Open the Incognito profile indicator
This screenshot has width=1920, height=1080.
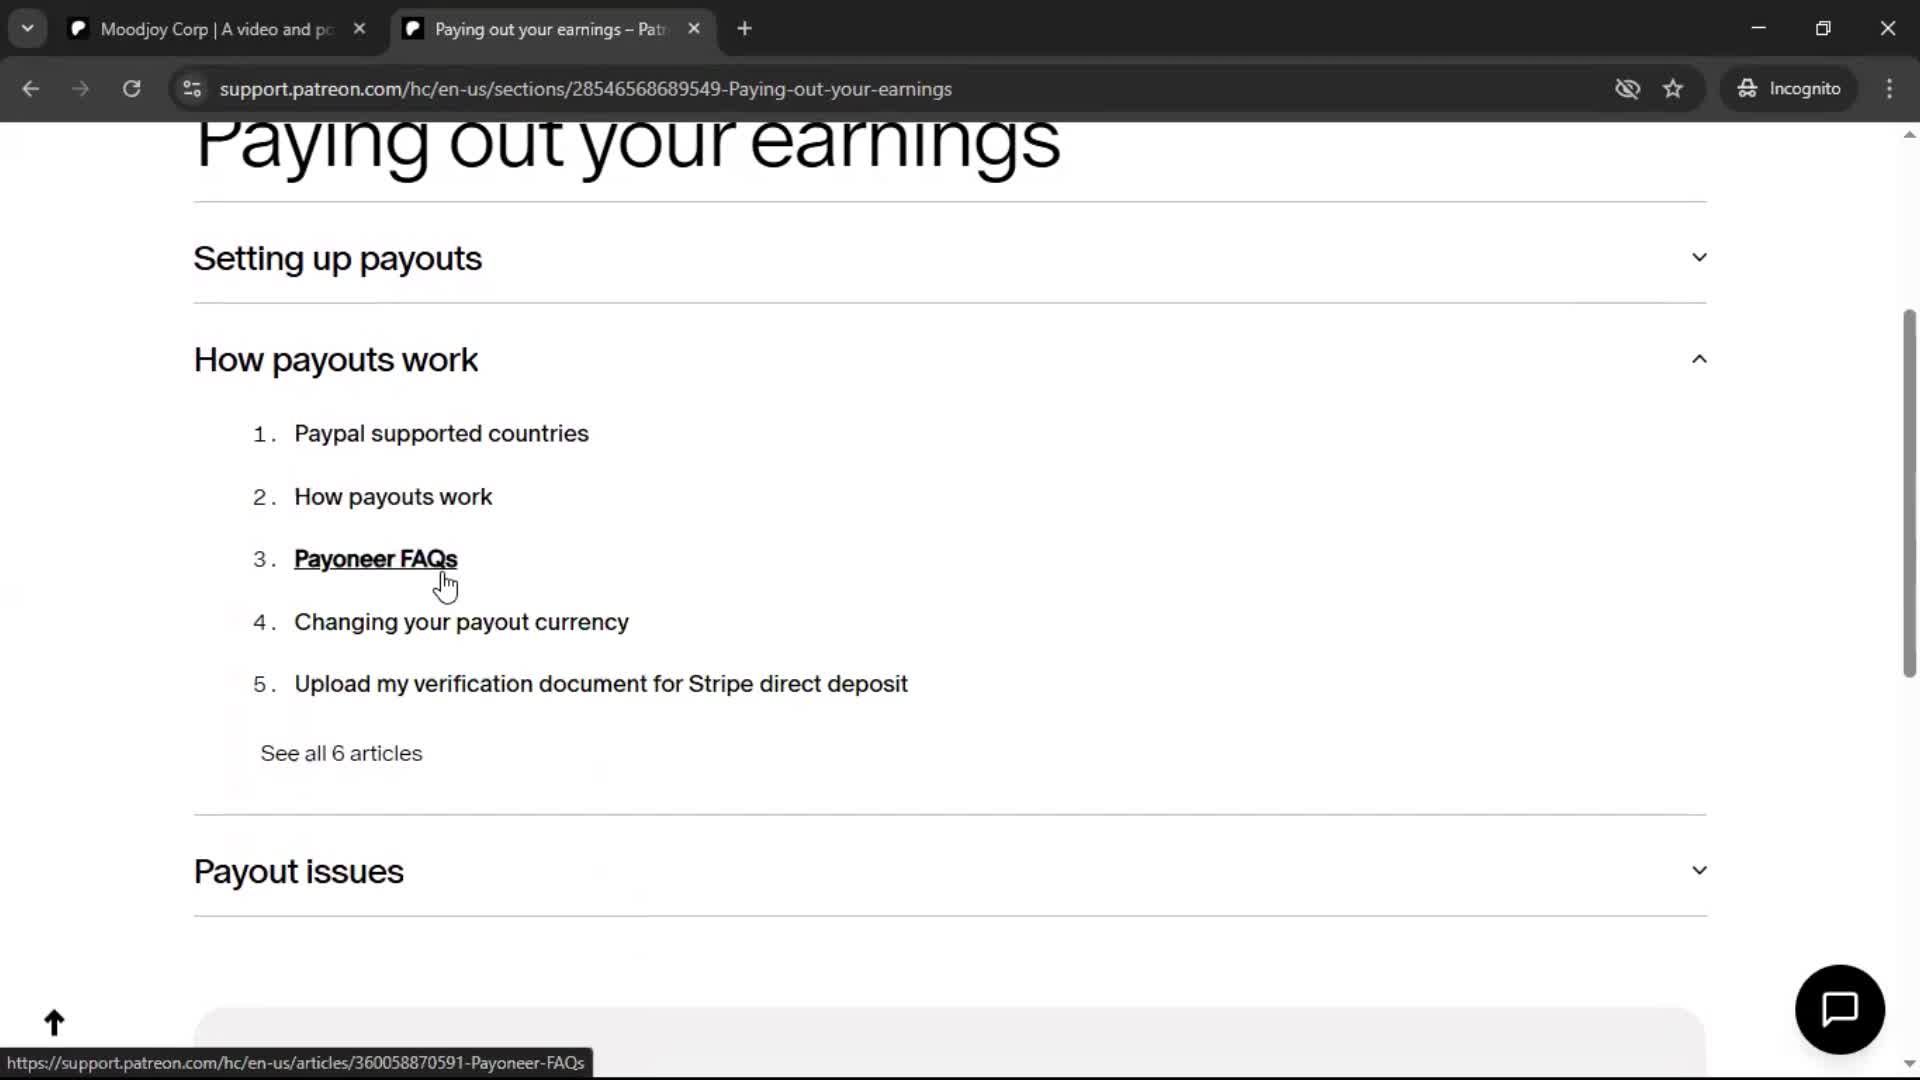pyautogui.click(x=1789, y=89)
